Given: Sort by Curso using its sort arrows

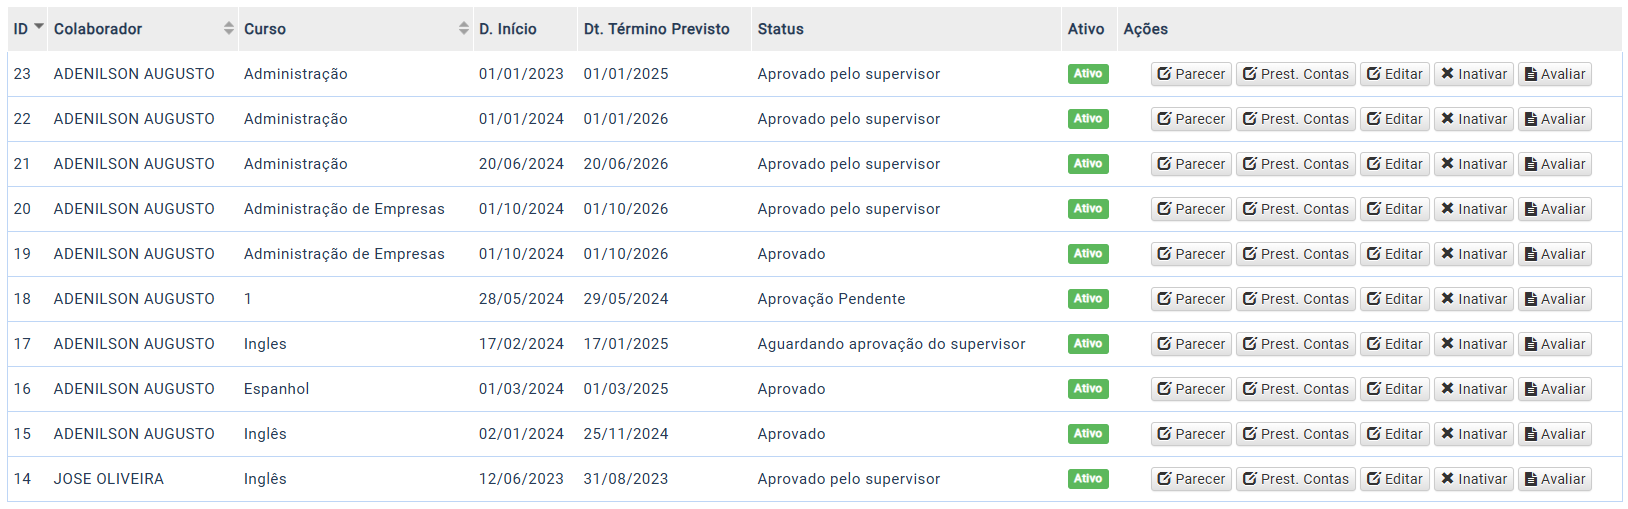Looking at the screenshot, I should pyautogui.click(x=464, y=29).
